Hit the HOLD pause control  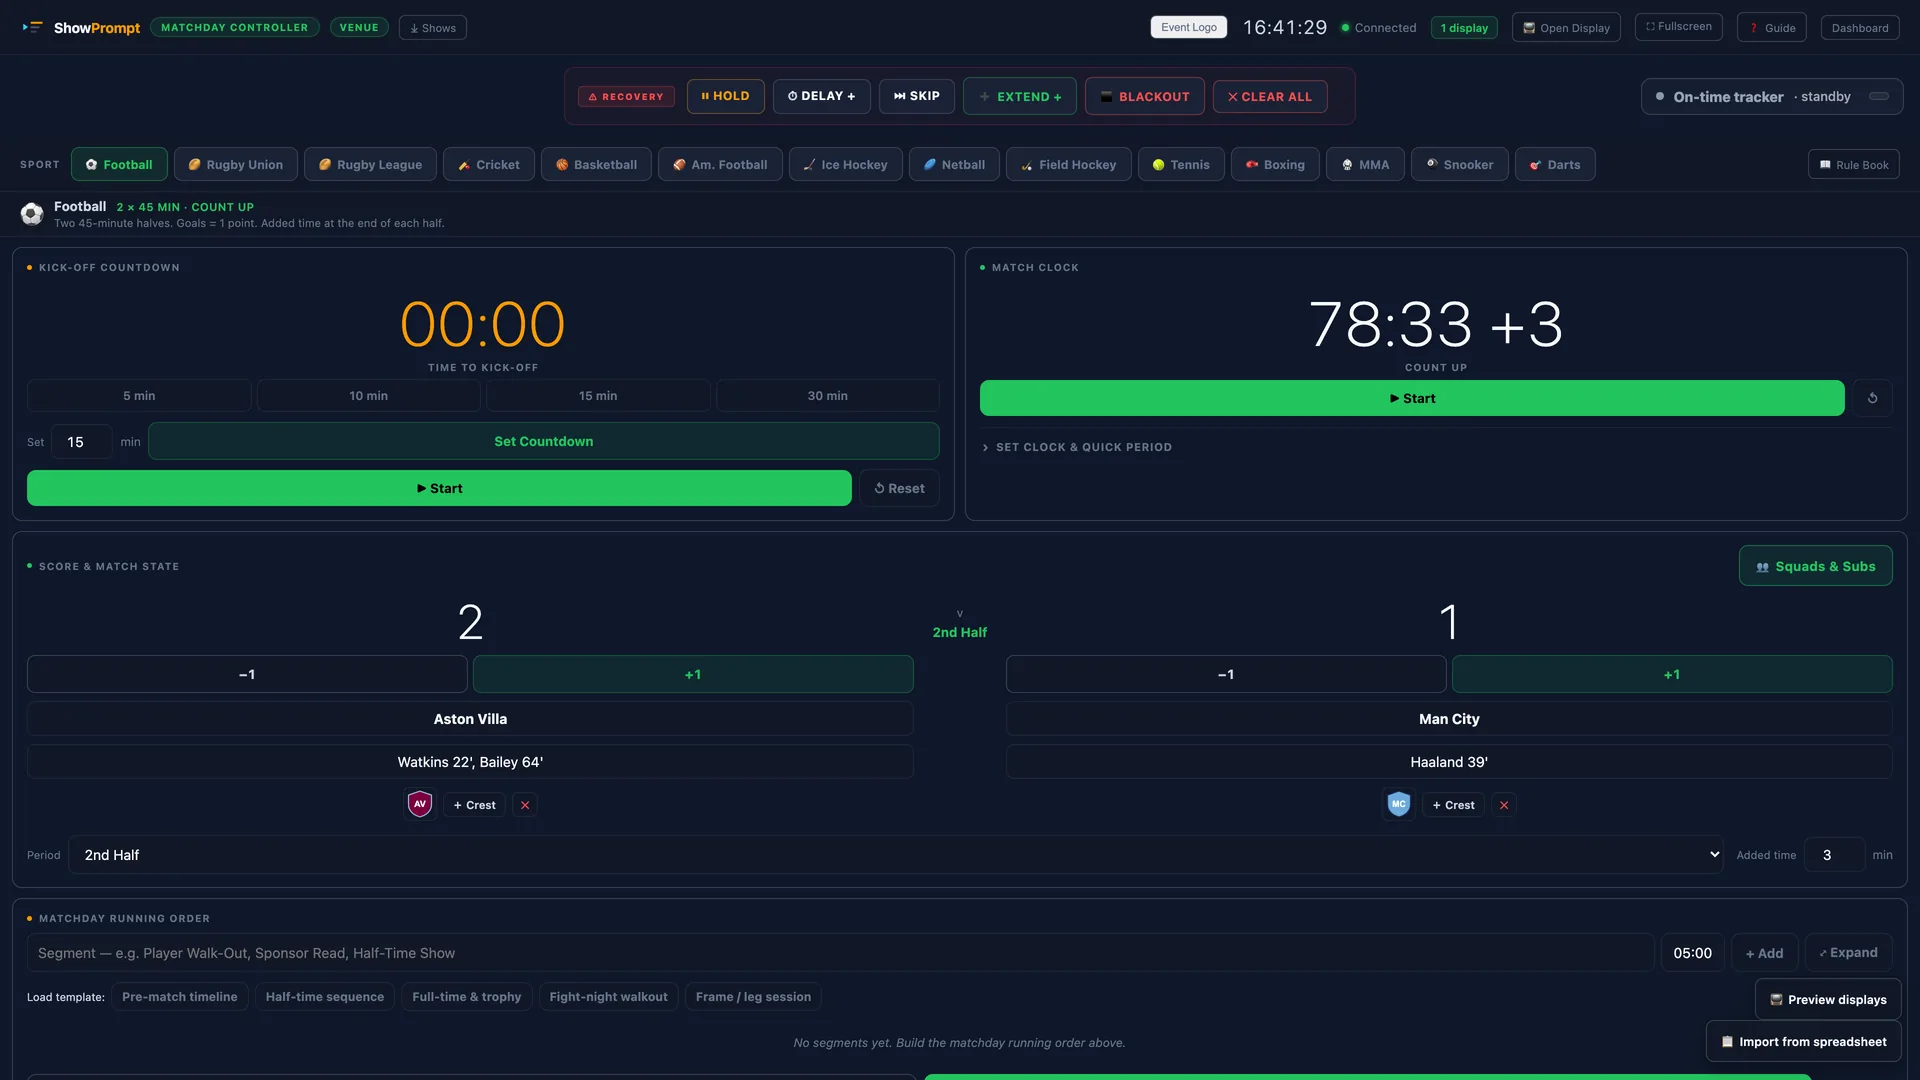726,96
